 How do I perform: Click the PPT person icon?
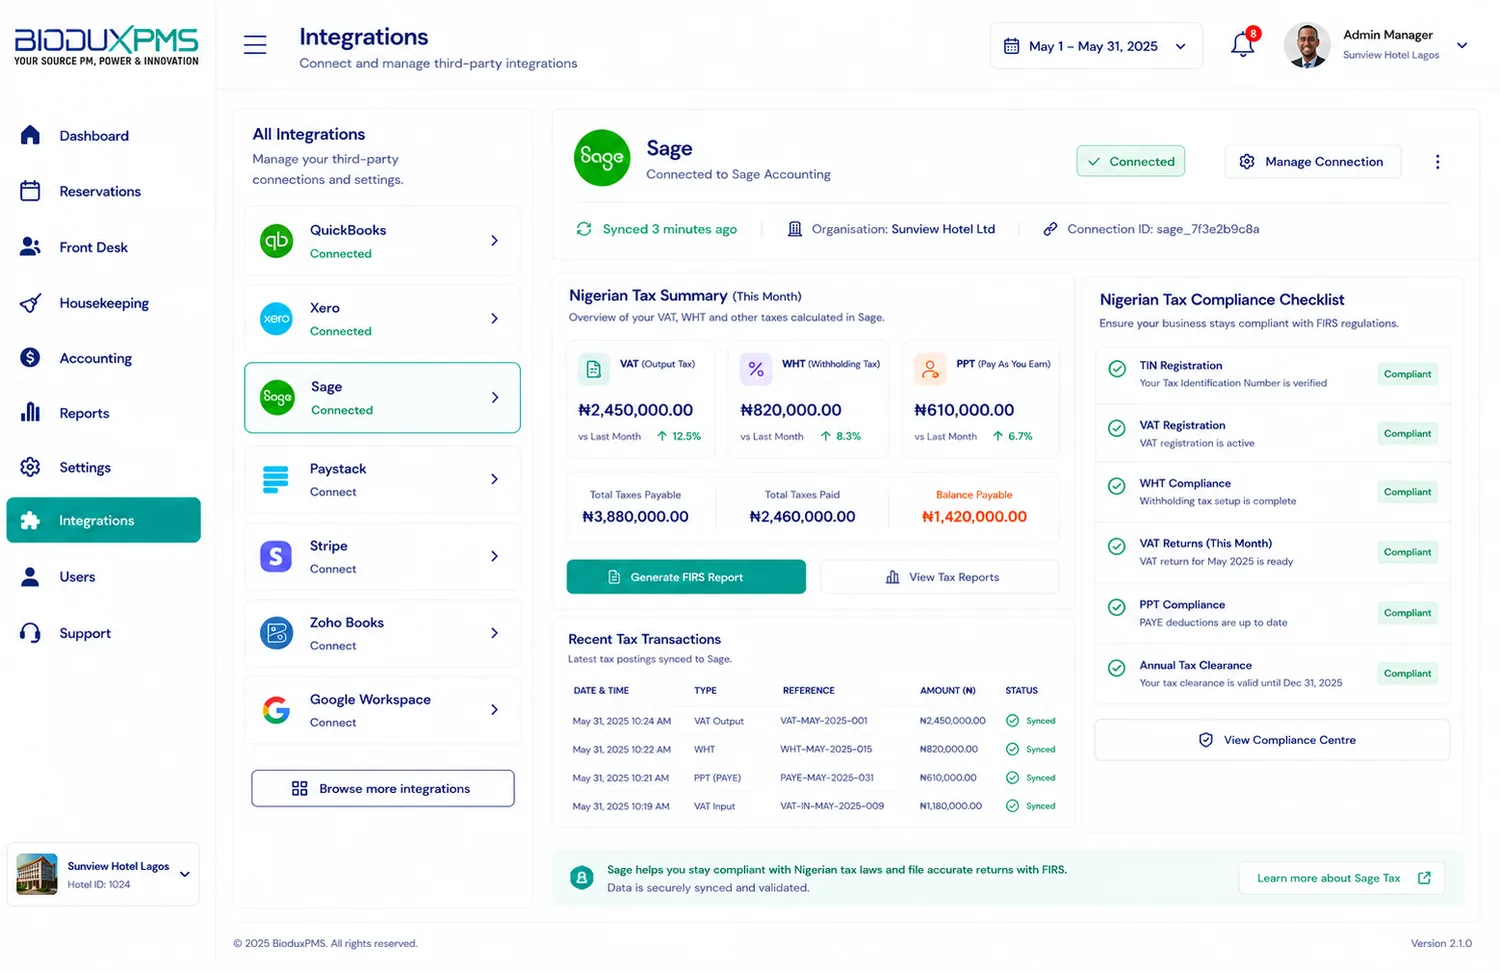(930, 369)
